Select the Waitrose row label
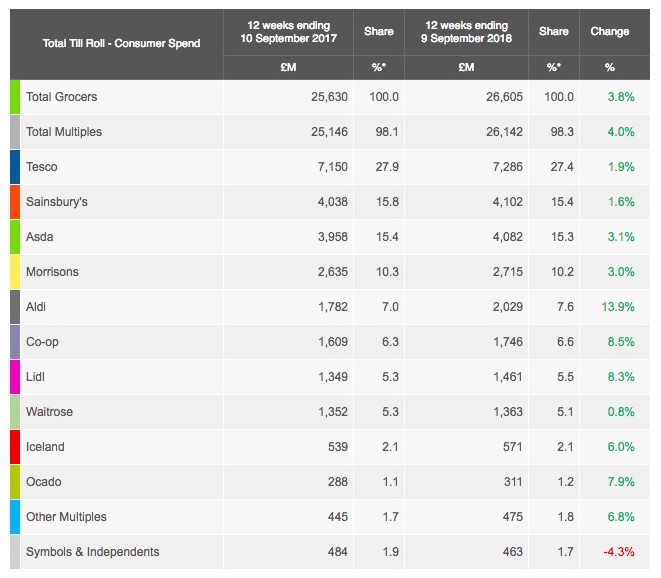 pos(49,412)
